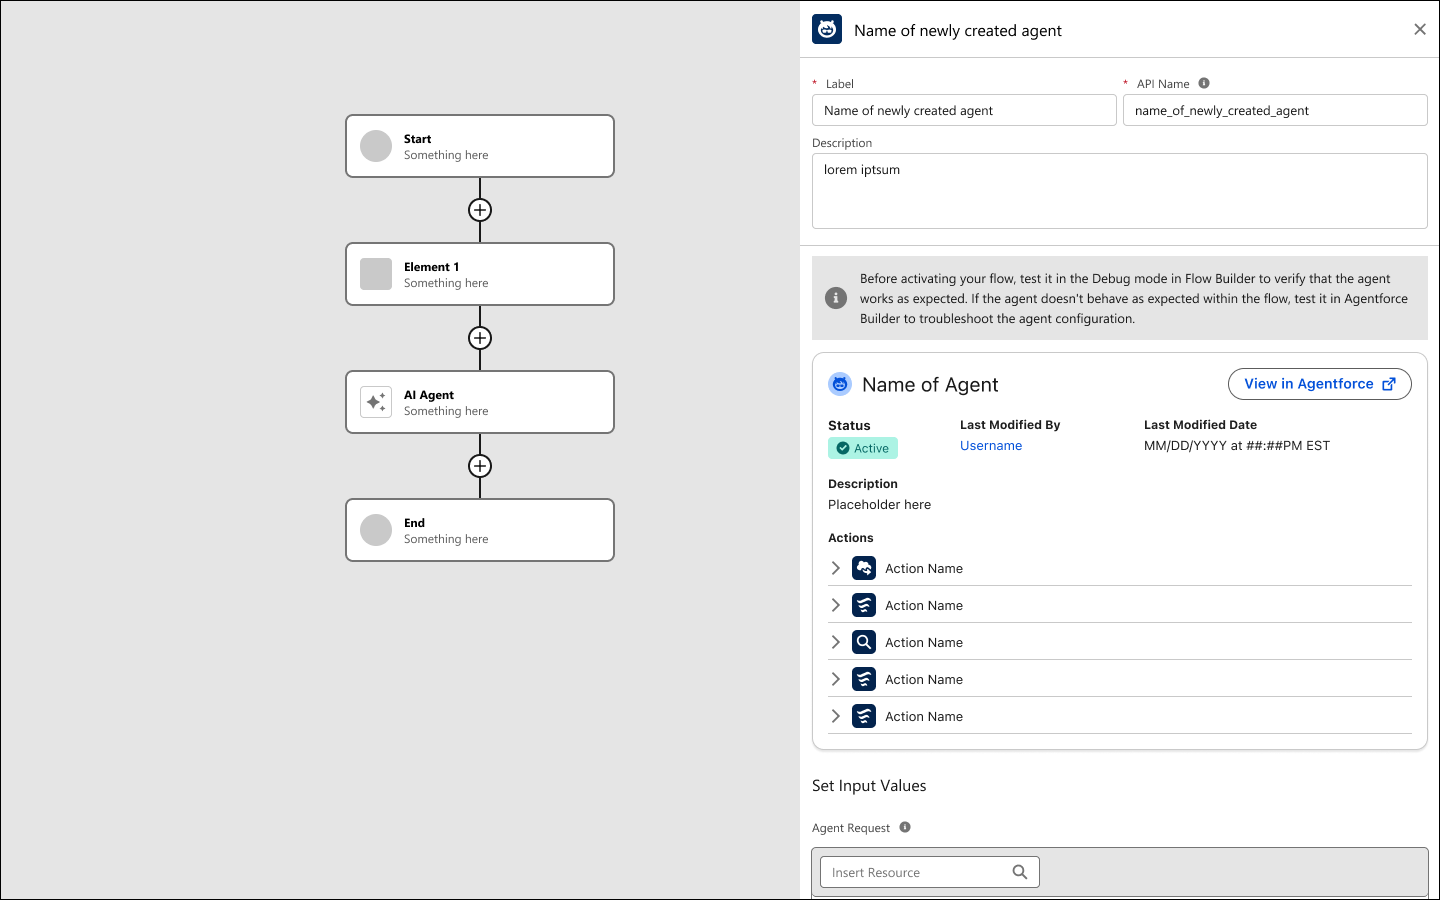Click the cloud sync icon of the Action Name row

click(x=864, y=568)
